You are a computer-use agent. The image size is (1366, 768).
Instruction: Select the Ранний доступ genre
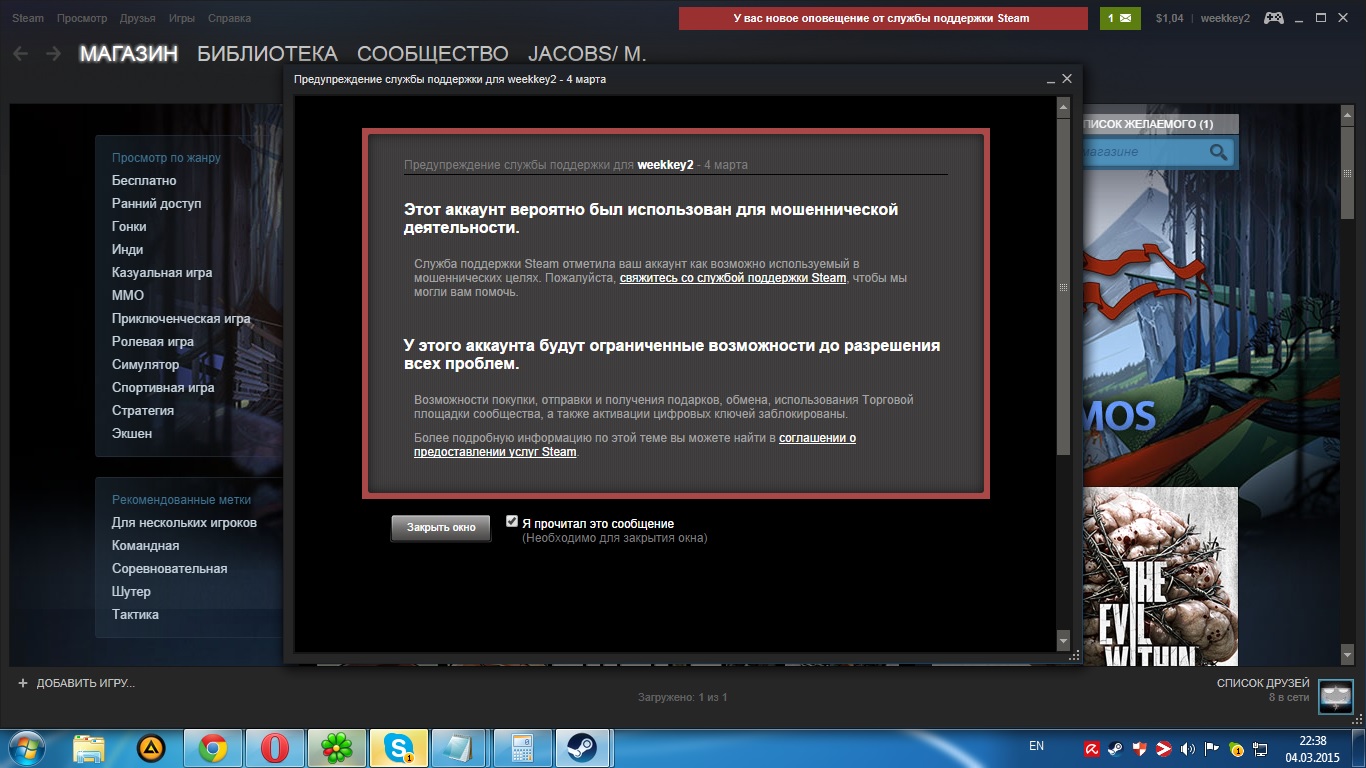point(157,204)
